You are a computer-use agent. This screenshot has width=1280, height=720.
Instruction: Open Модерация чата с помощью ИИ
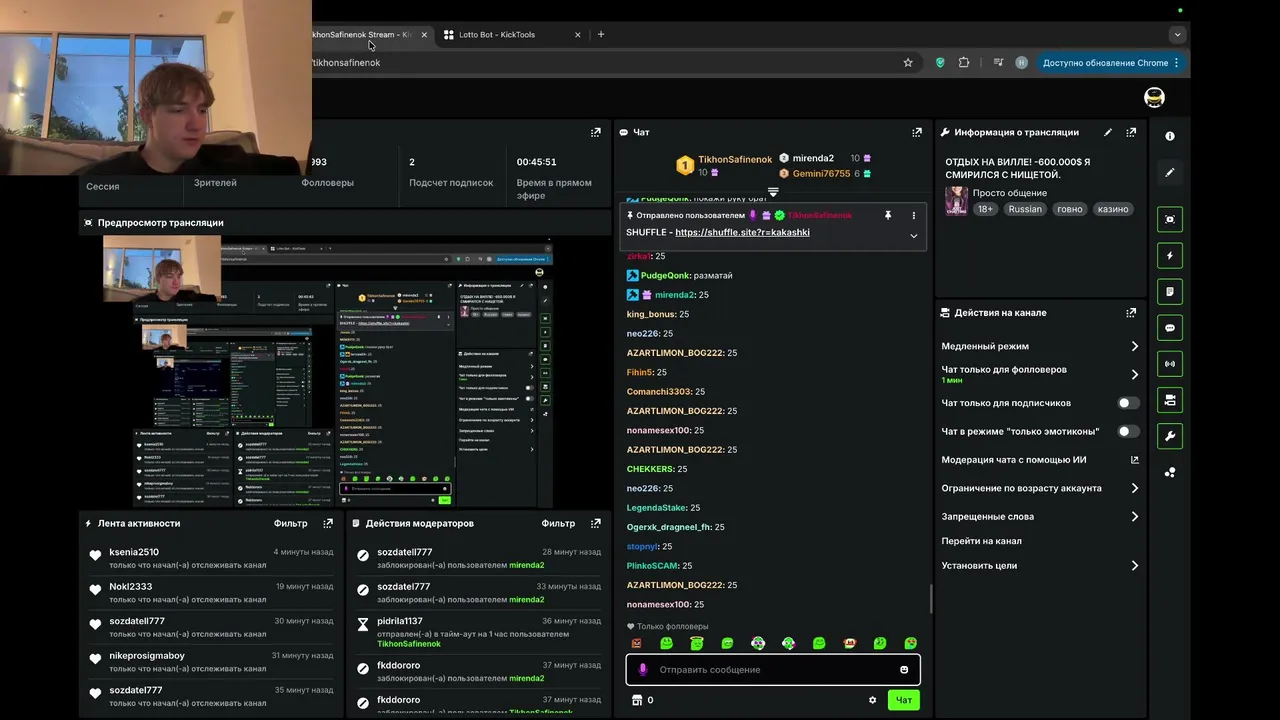coord(1040,460)
